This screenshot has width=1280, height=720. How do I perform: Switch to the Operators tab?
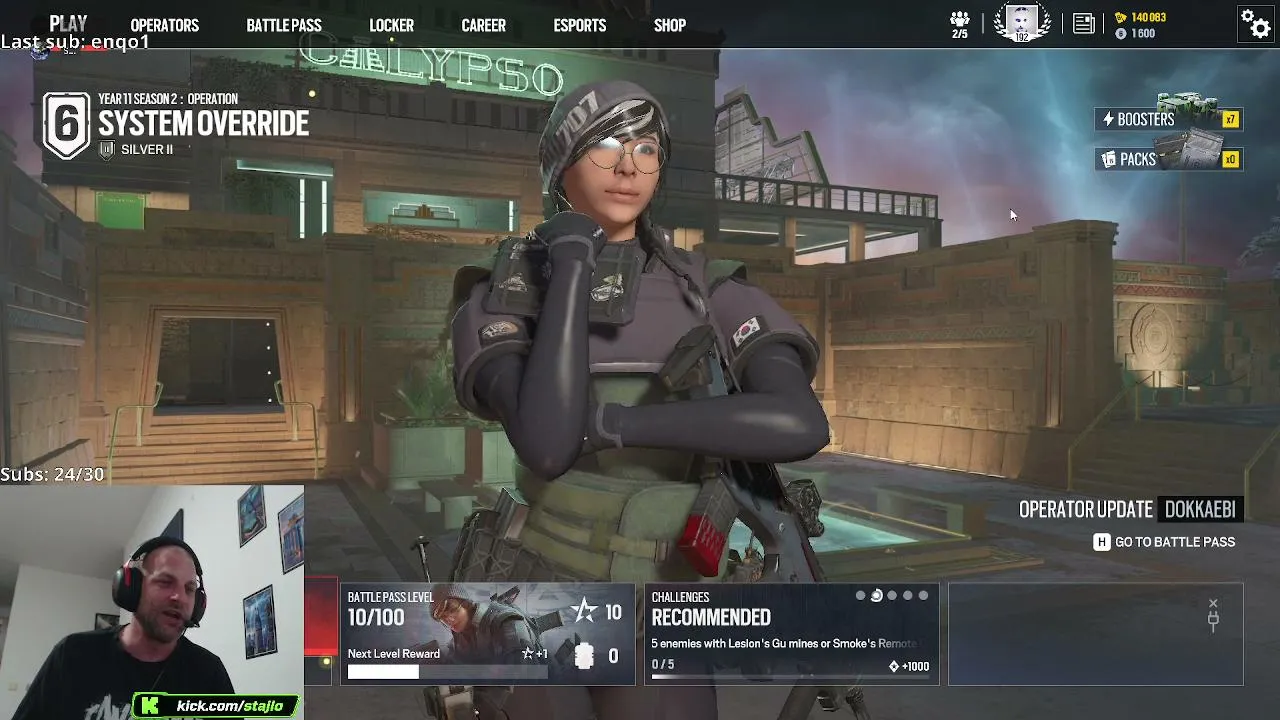[x=165, y=25]
